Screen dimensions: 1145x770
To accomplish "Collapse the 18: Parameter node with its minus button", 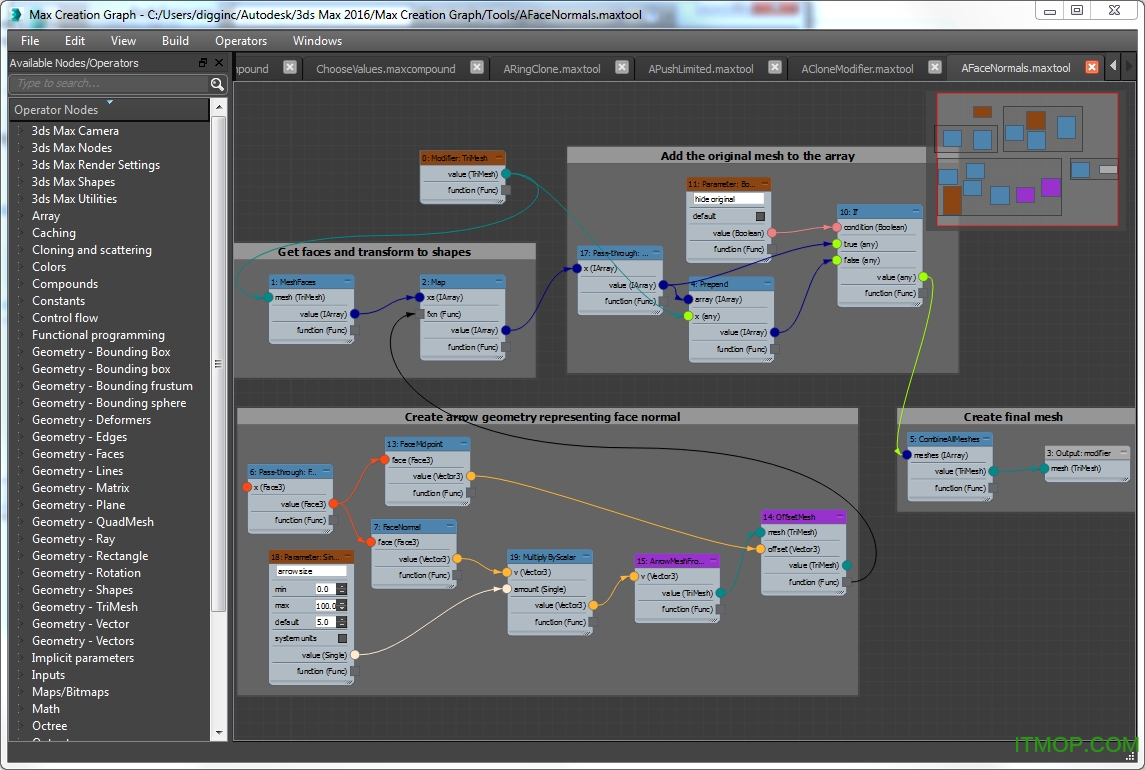I will (348, 556).
